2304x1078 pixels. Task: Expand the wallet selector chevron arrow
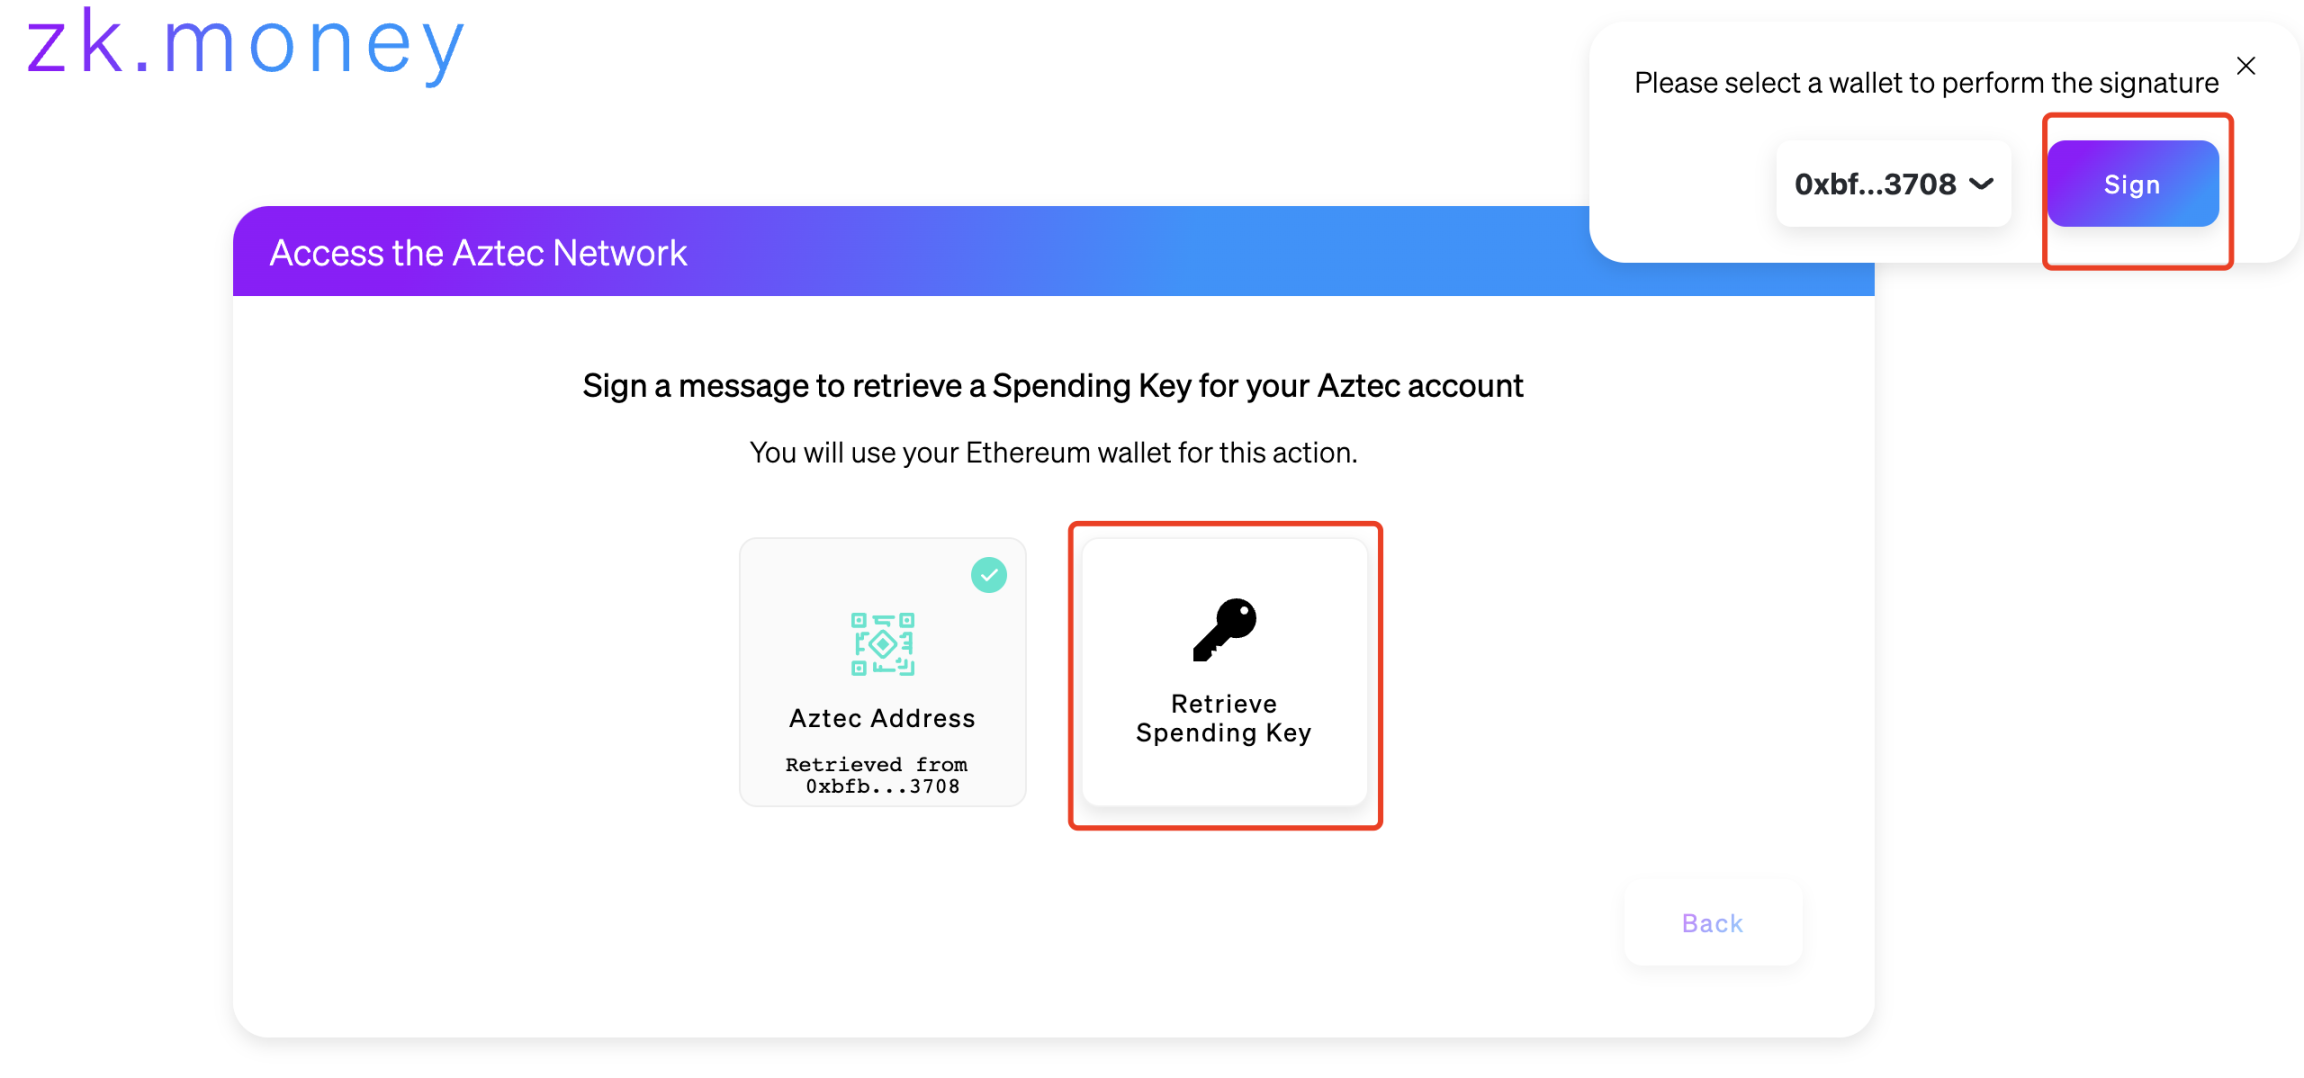(x=1981, y=184)
